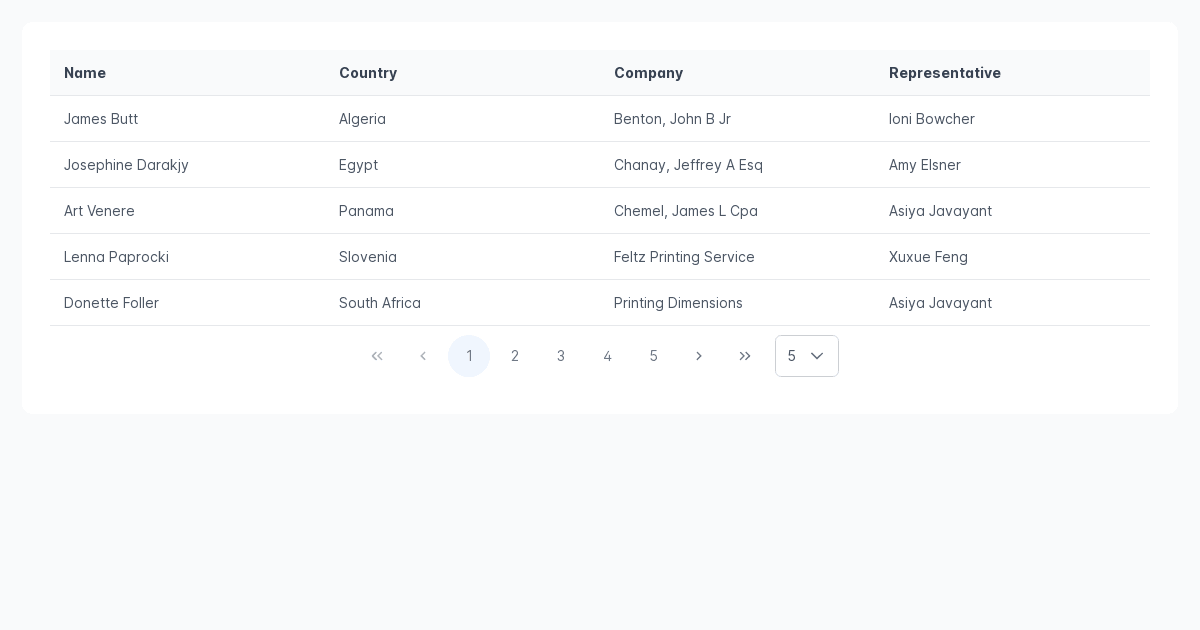1200x630 pixels.
Task: Click the Company column header
Action: tap(648, 73)
